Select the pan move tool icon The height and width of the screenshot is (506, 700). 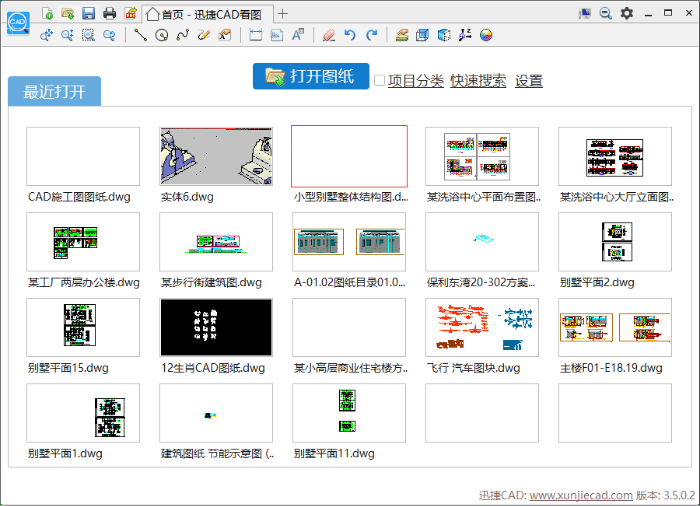click(46, 35)
